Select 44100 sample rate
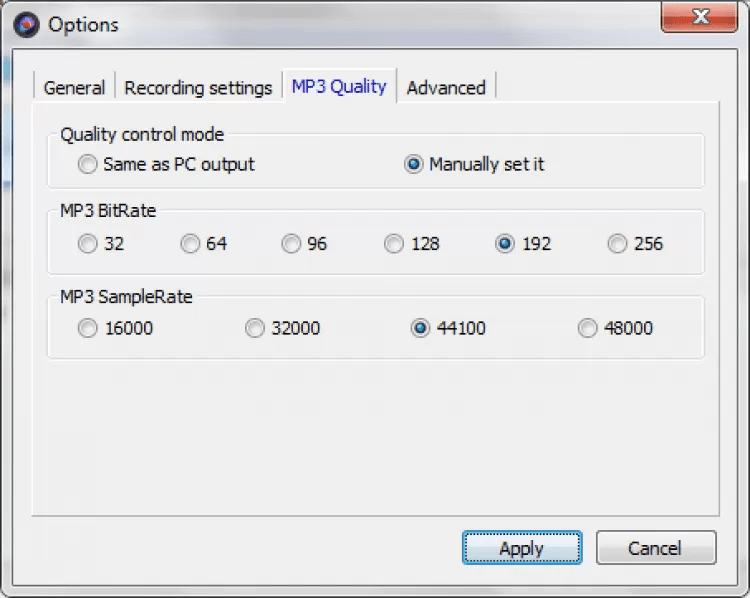The image size is (750, 598). tap(420, 328)
